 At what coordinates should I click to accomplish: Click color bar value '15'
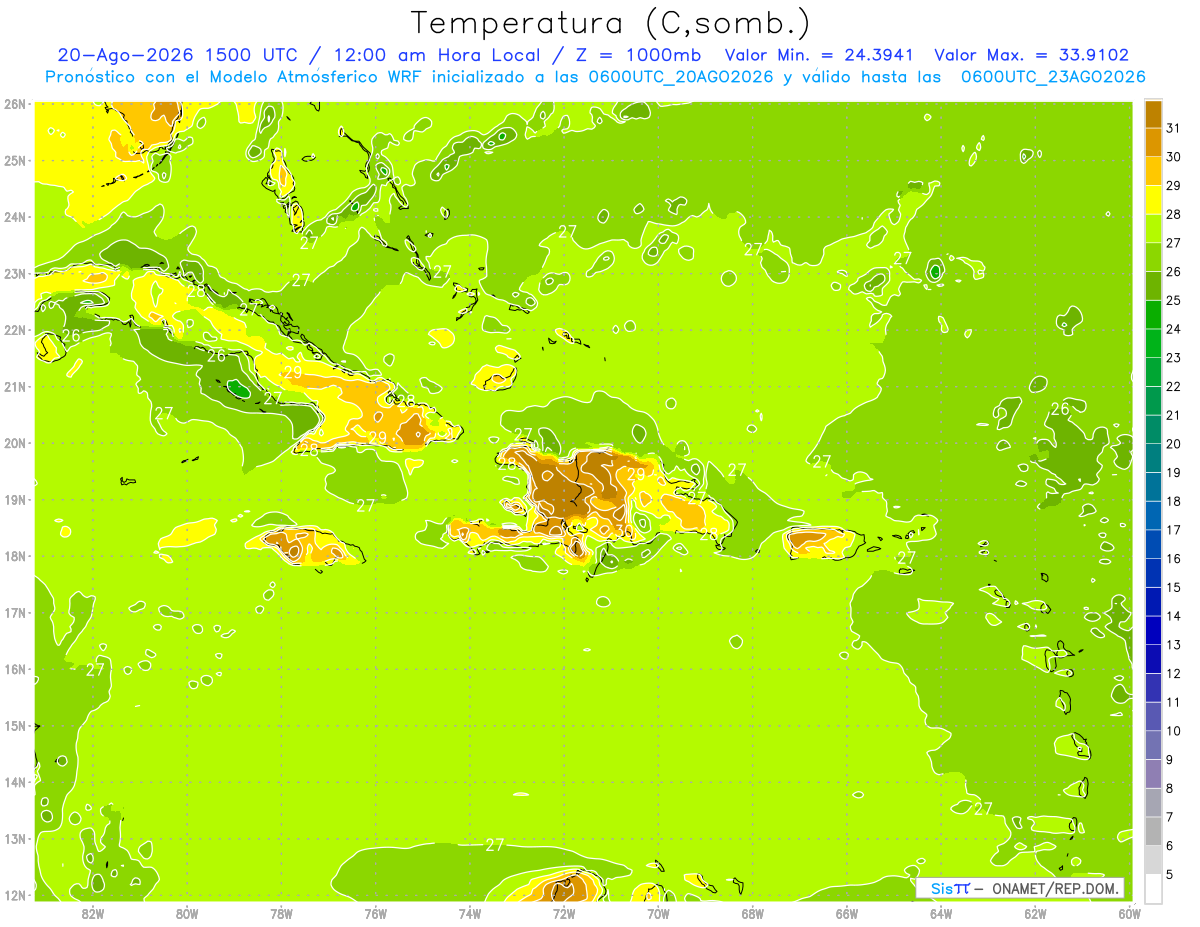click(x=1173, y=587)
